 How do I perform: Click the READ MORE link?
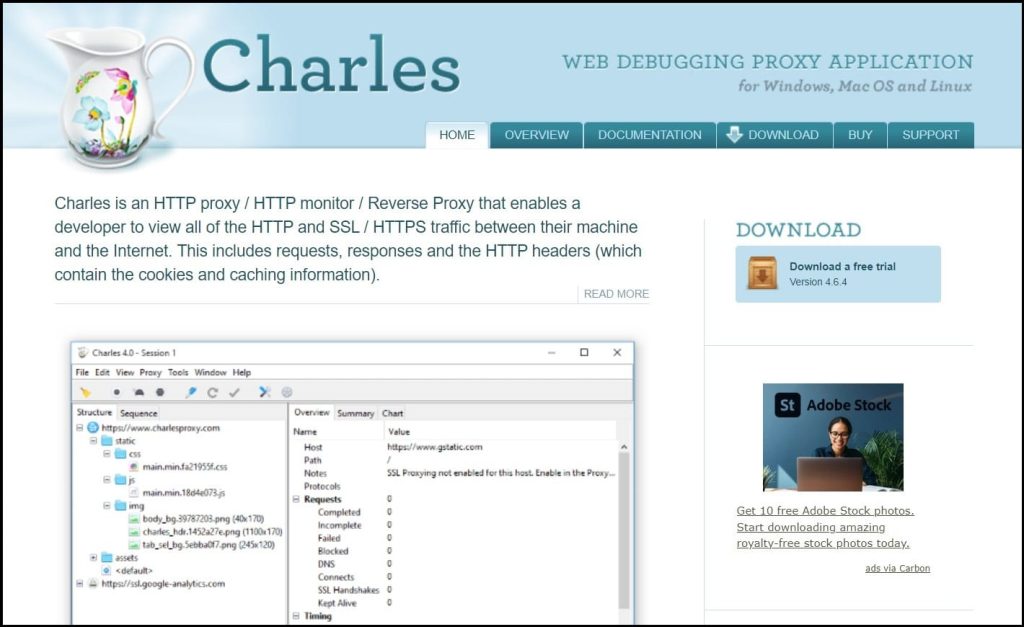(x=616, y=294)
